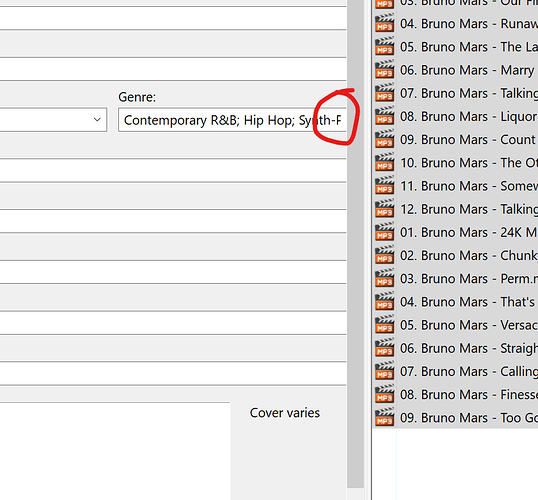This screenshot has height=500, width=538.
Task: Select file '11. Bruno Mars - Somew'
Action: 469,186
